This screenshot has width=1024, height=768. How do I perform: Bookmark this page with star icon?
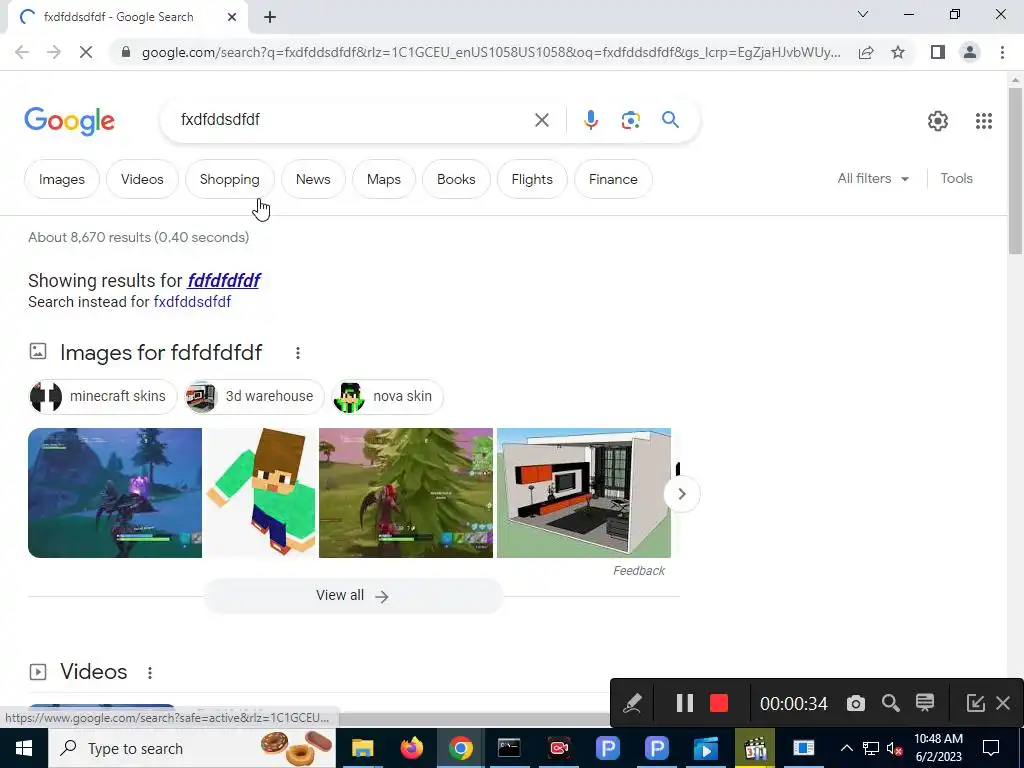898,52
